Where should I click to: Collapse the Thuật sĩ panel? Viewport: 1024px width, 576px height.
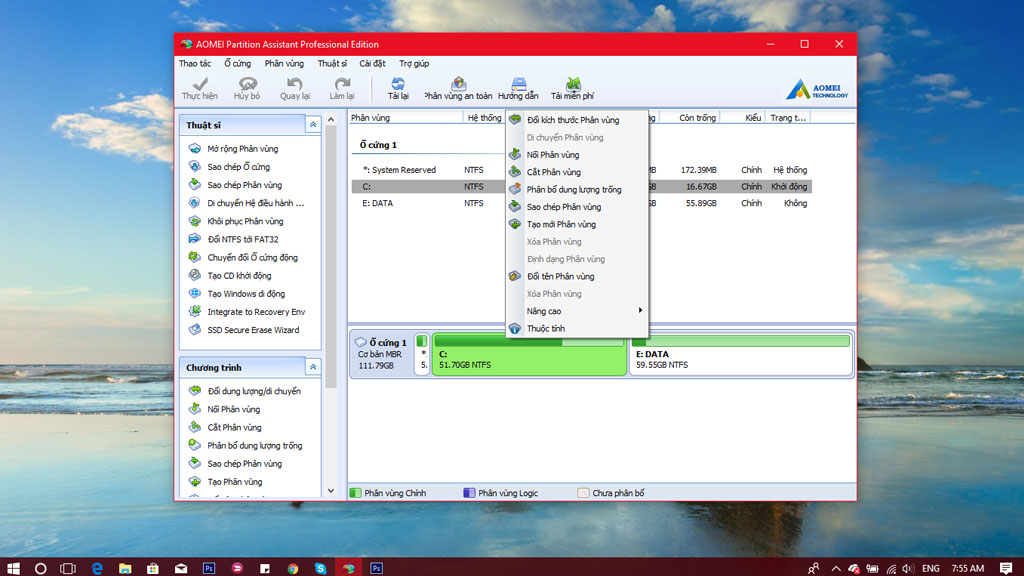point(313,124)
